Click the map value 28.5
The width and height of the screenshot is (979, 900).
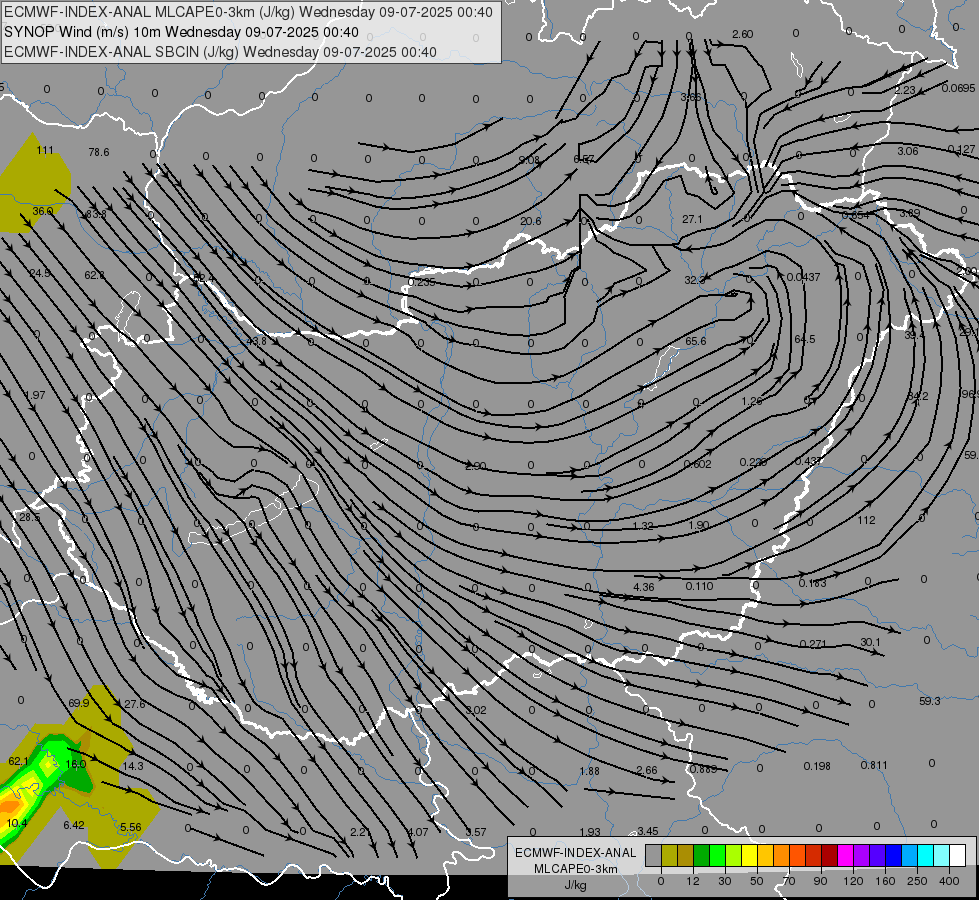(29, 517)
